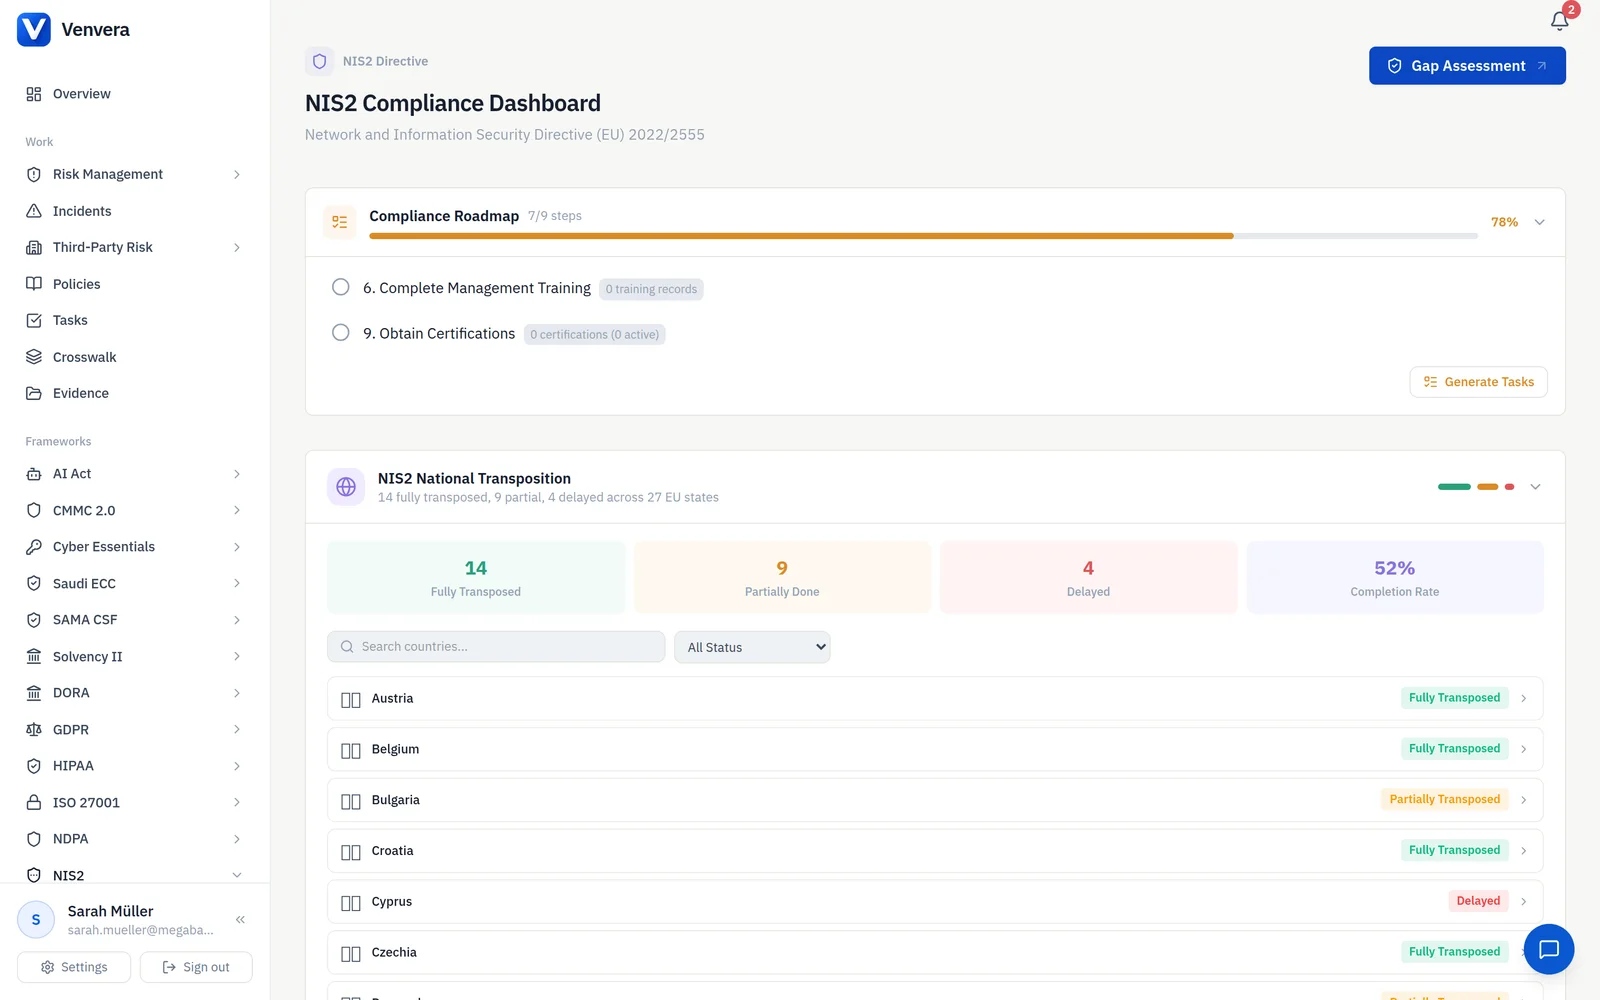
Task: Click transposition status color indicator
Action: click(x=1476, y=487)
